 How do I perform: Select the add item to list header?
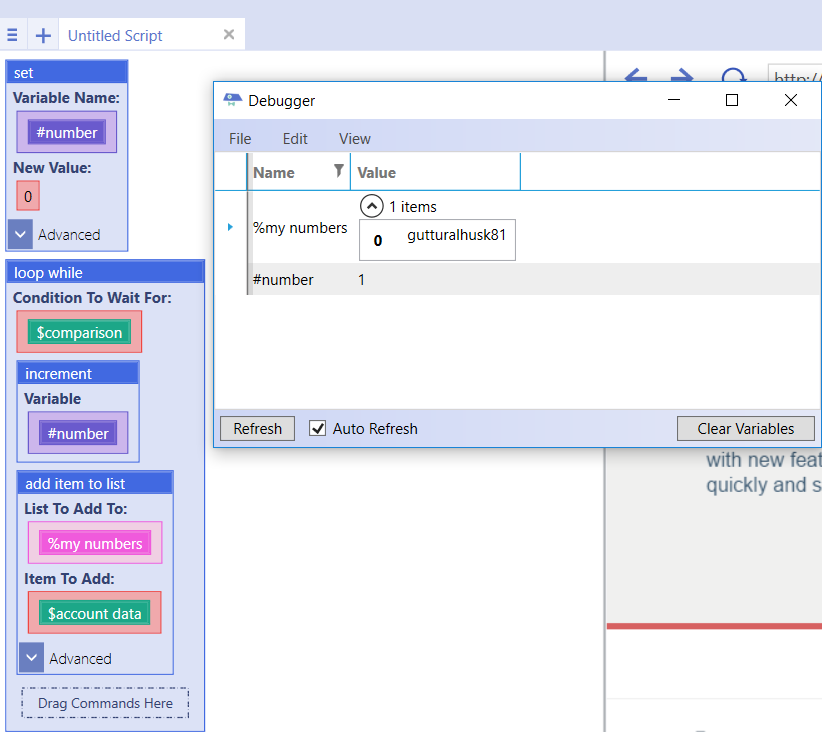click(95, 483)
